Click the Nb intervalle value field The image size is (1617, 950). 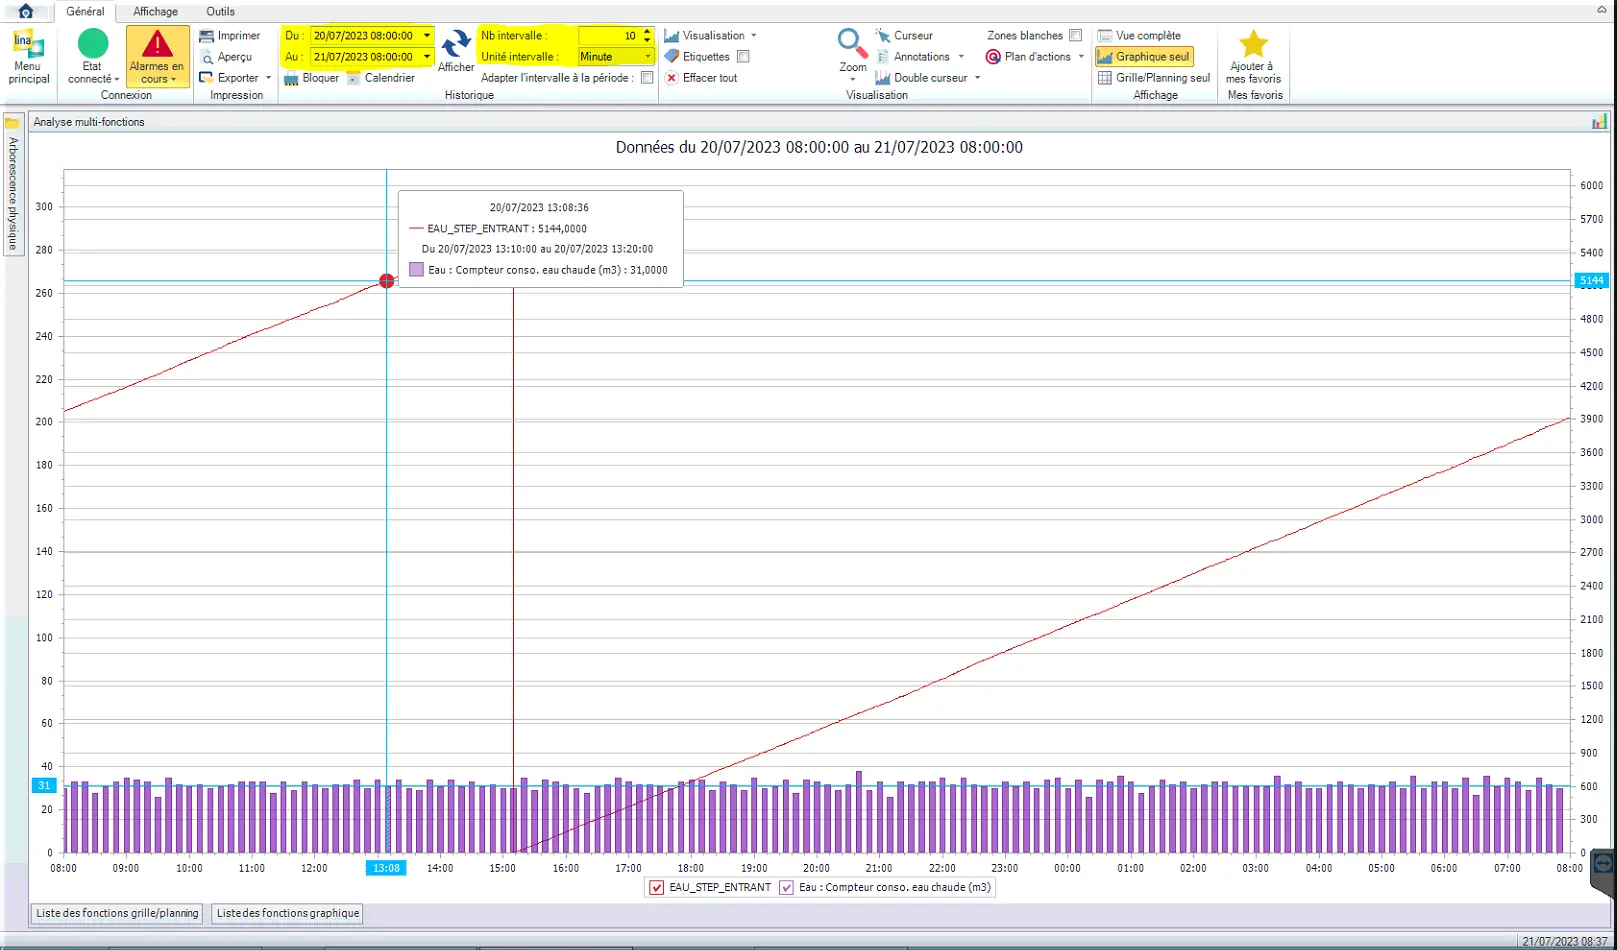click(x=609, y=36)
